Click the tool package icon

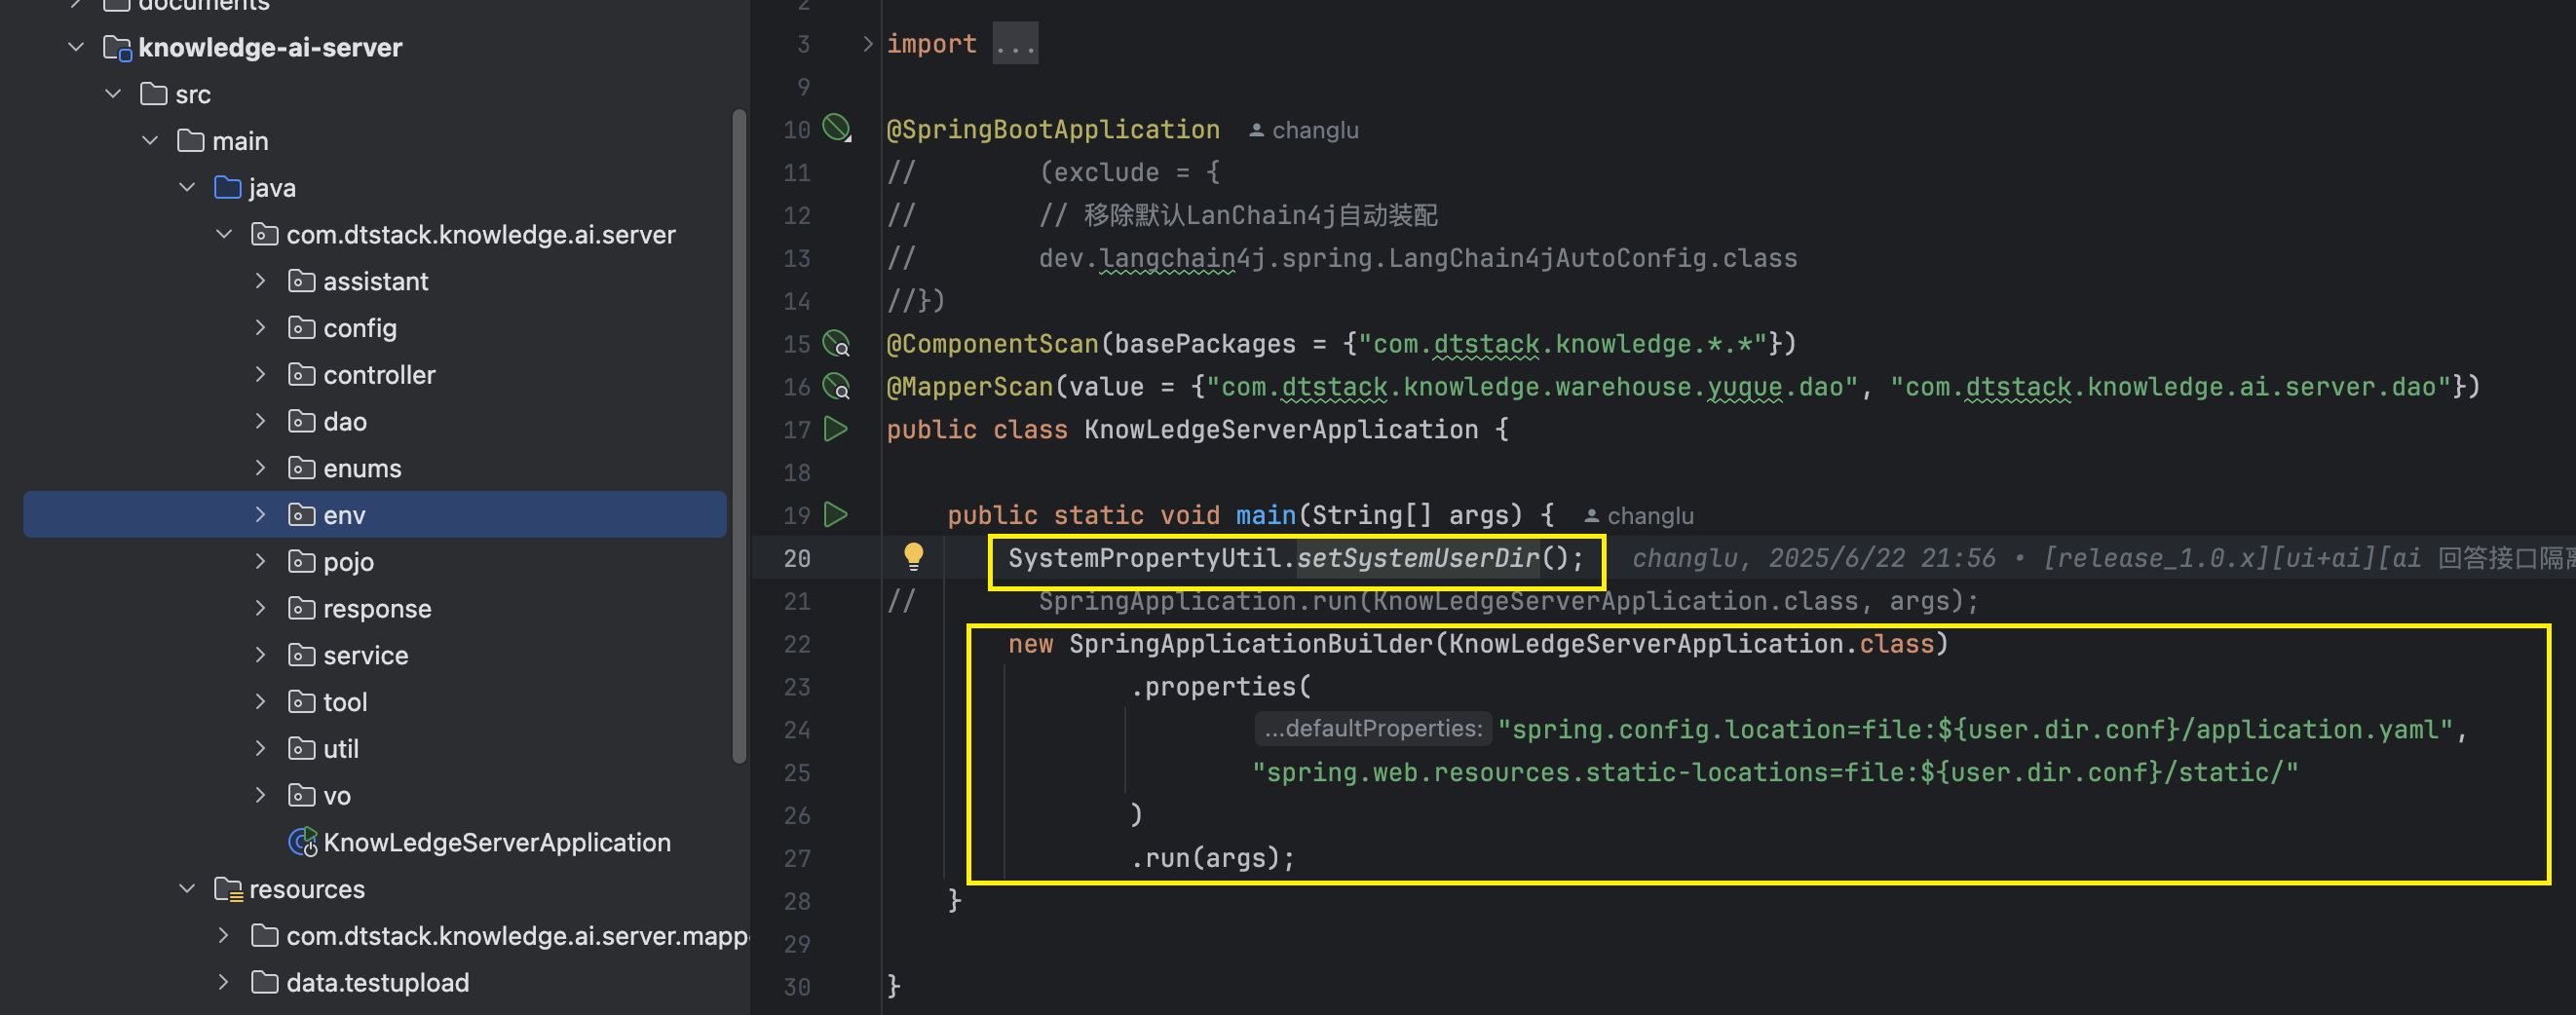[x=301, y=702]
